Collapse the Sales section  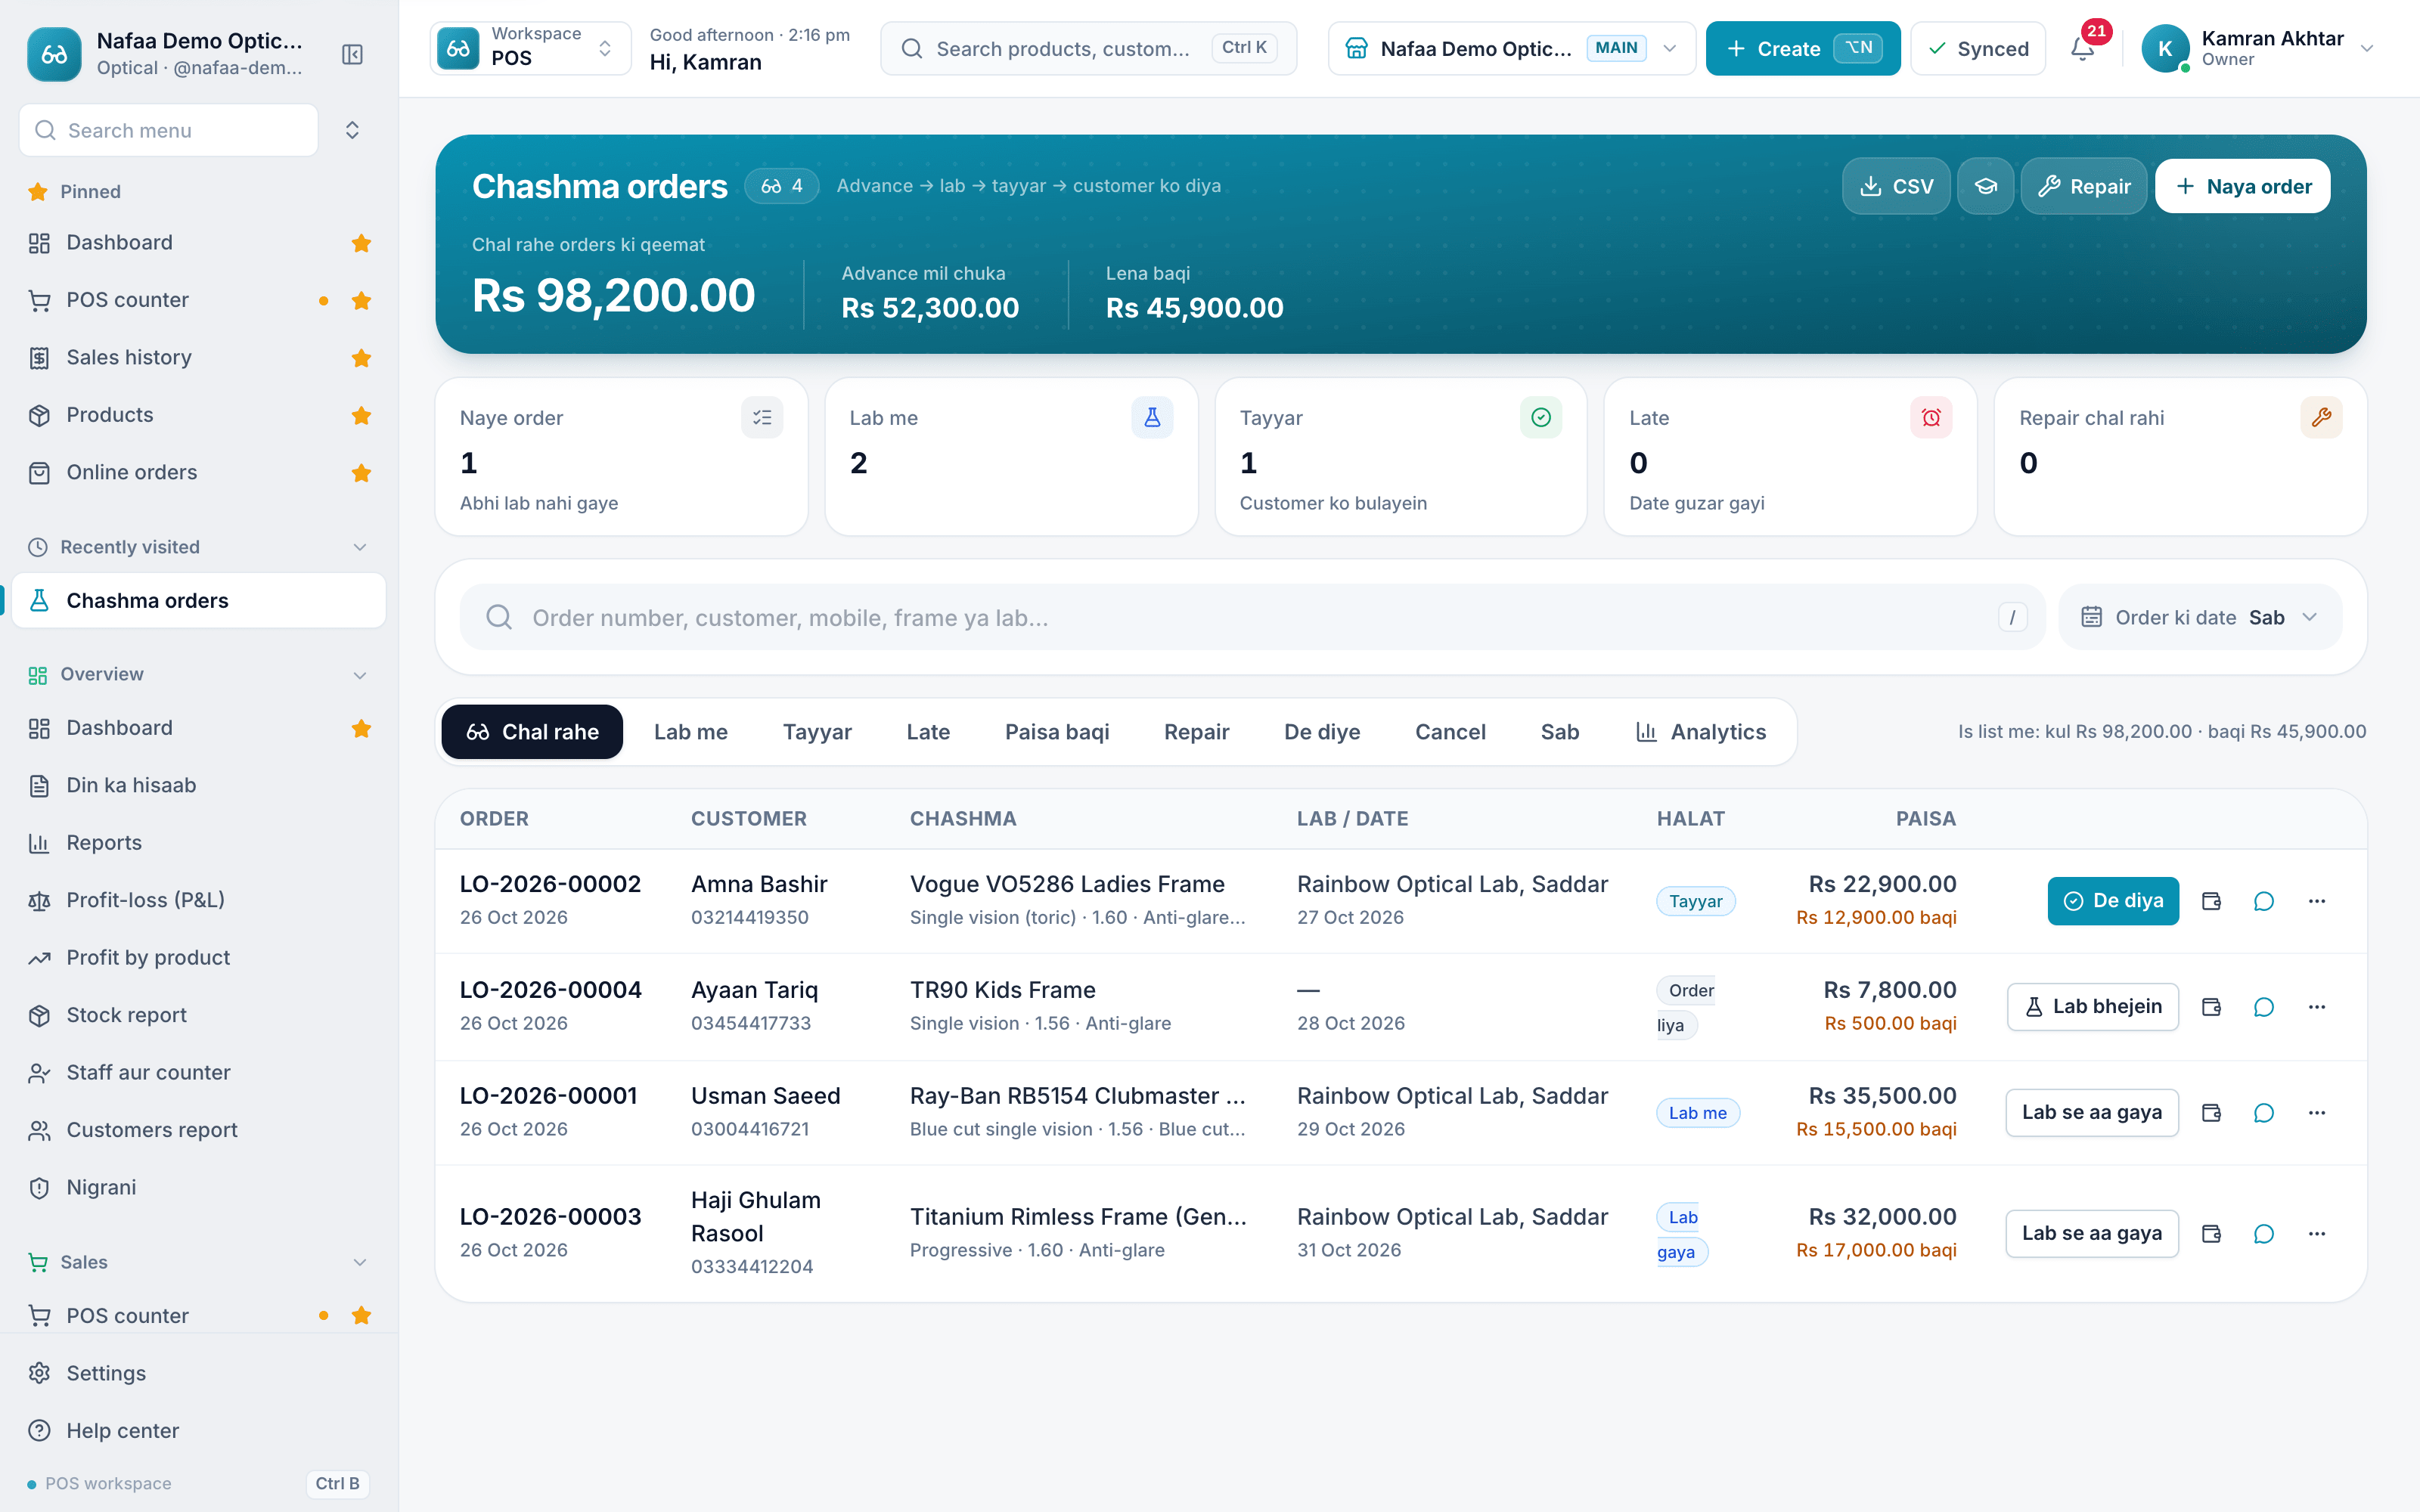click(x=360, y=1262)
